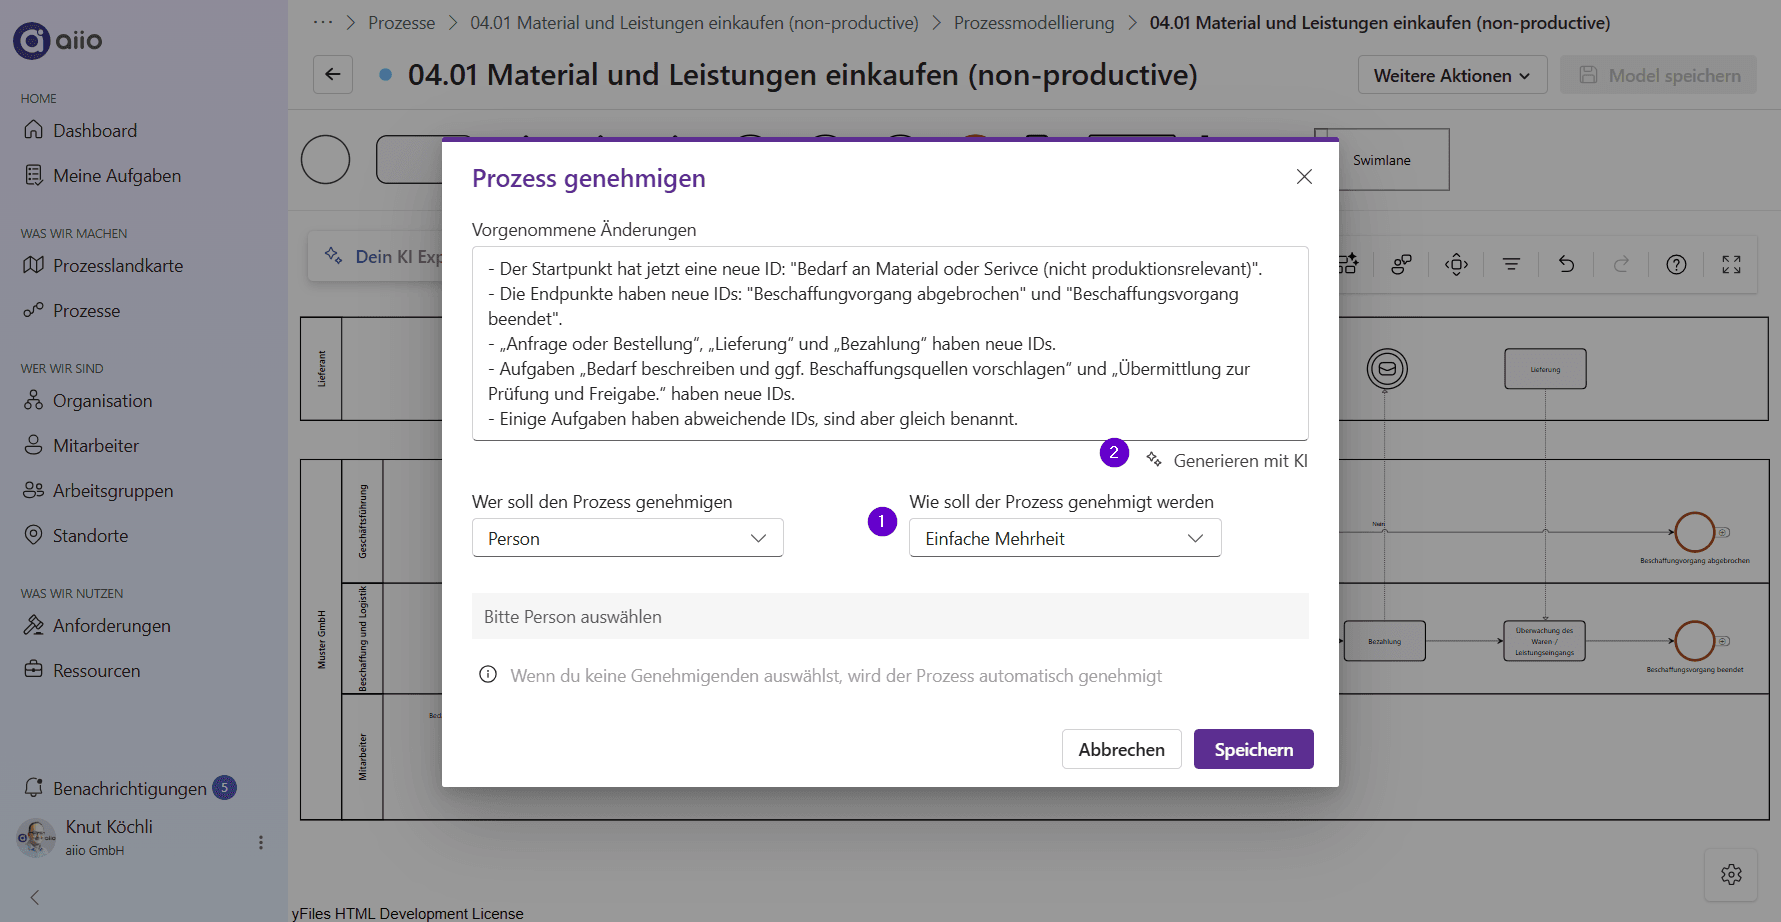Image resolution: width=1781 pixels, height=922 pixels.
Task: Click the filter lines icon in the diagram toolbar
Action: pyautogui.click(x=1512, y=264)
